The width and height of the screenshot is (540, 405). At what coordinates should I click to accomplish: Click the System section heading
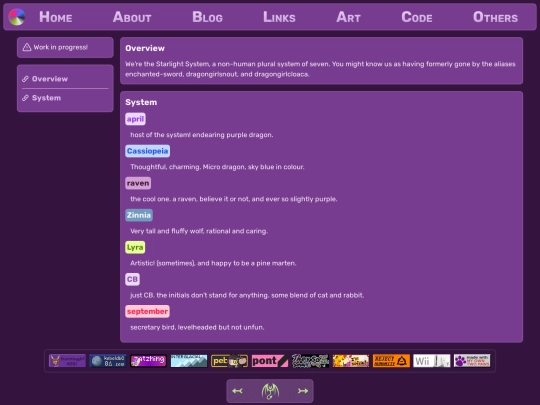click(x=141, y=102)
